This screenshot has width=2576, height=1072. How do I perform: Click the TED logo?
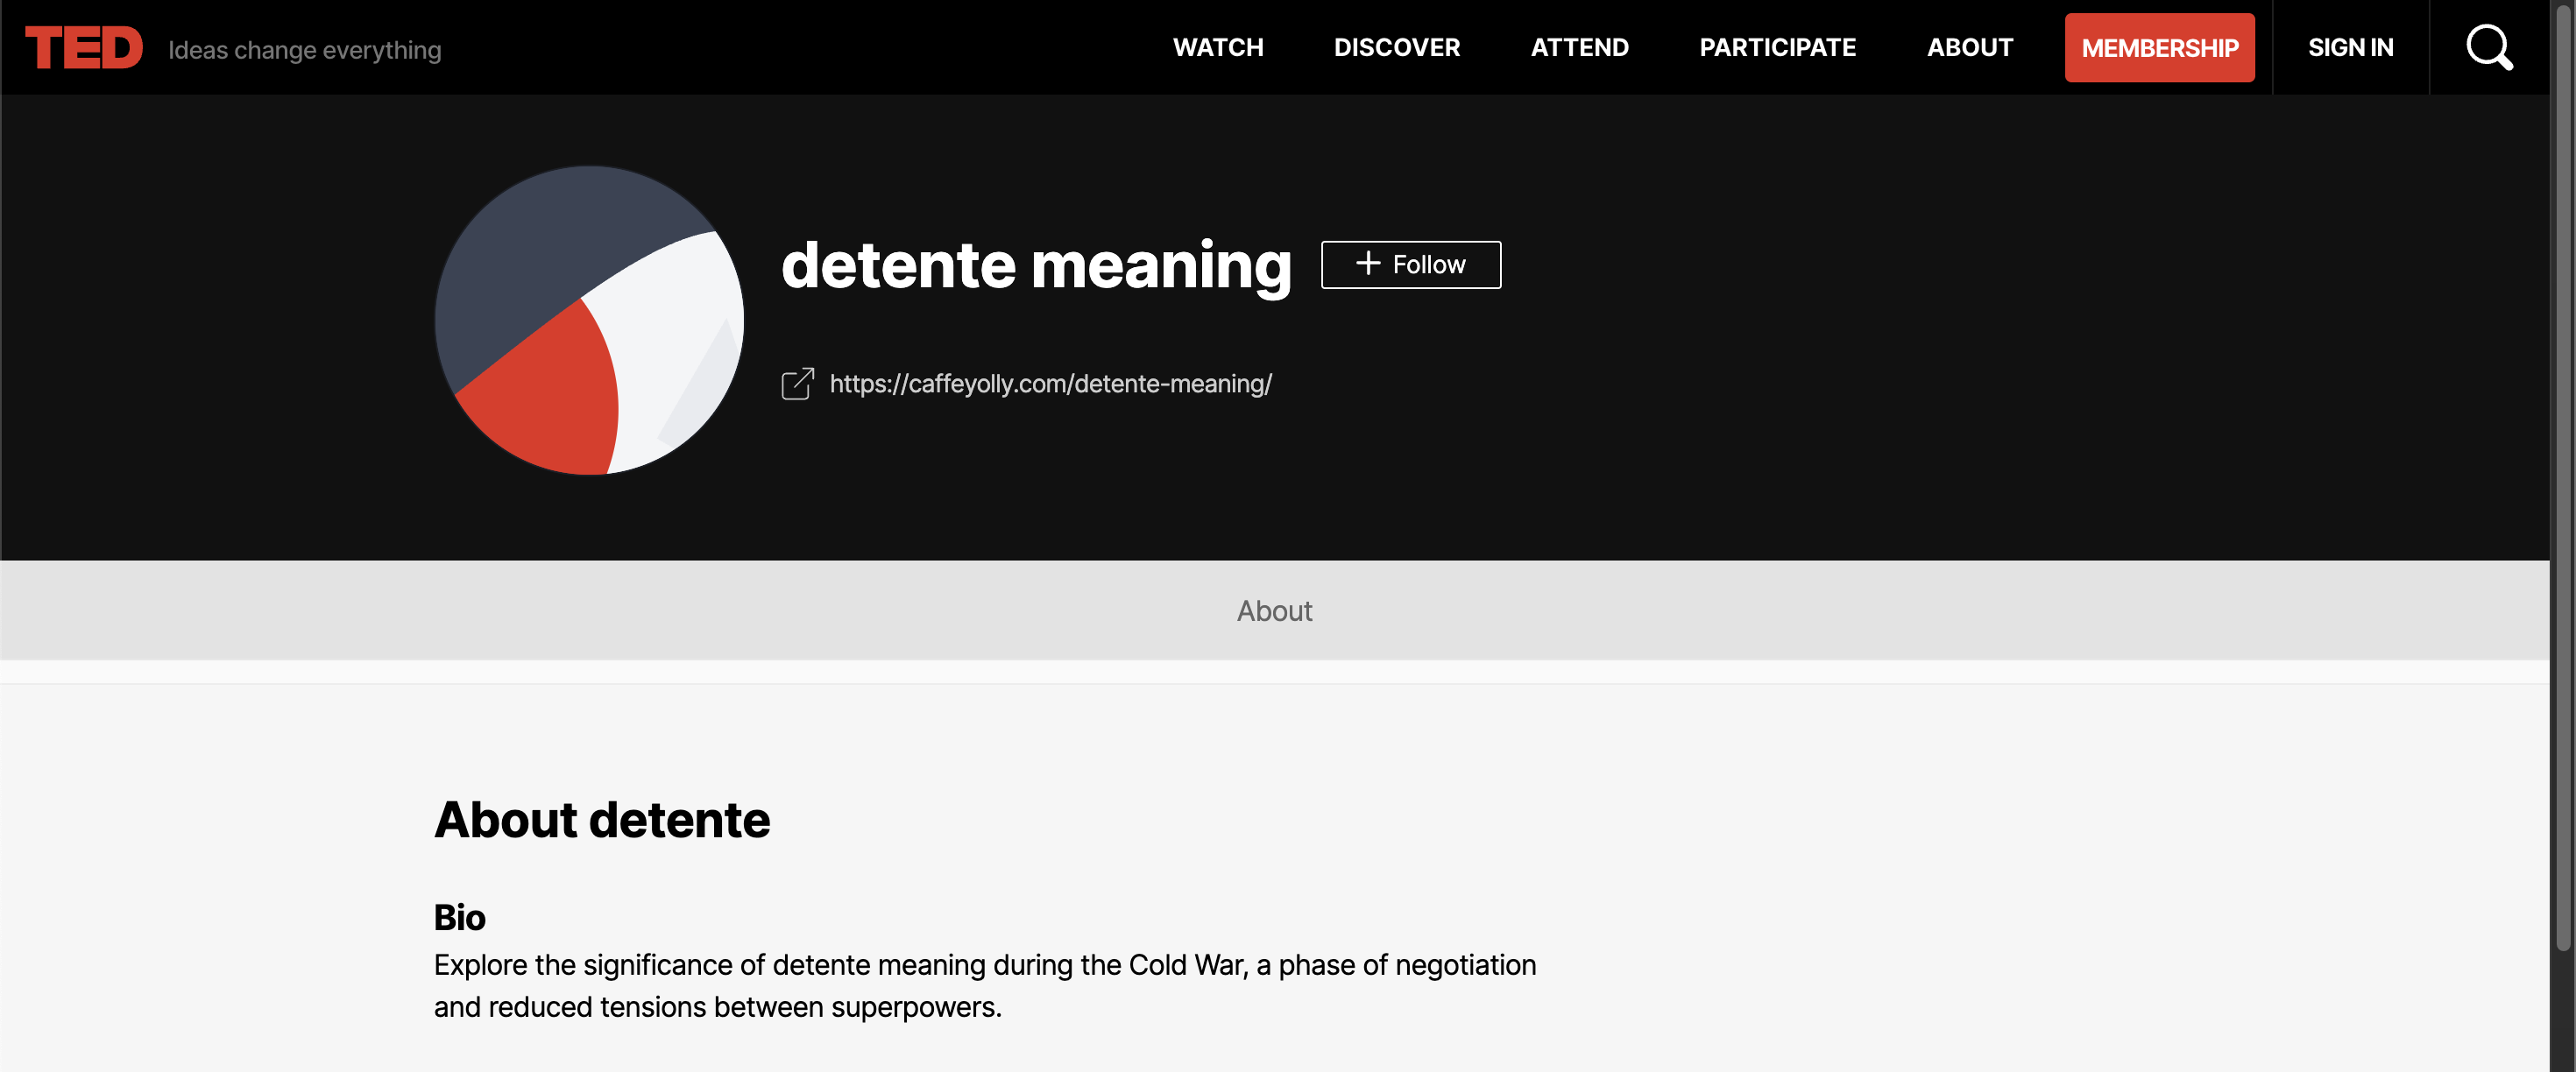(84, 48)
